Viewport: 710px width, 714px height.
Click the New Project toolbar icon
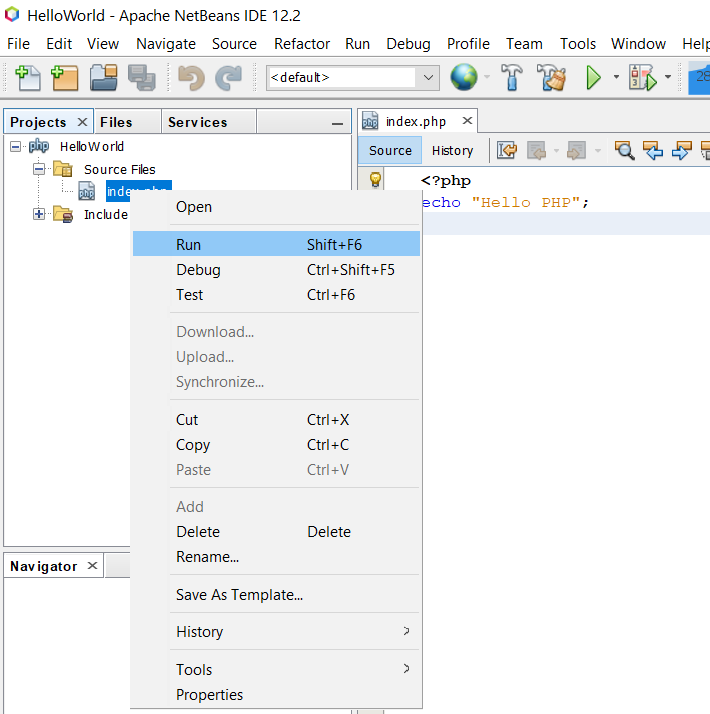pos(64,78)
